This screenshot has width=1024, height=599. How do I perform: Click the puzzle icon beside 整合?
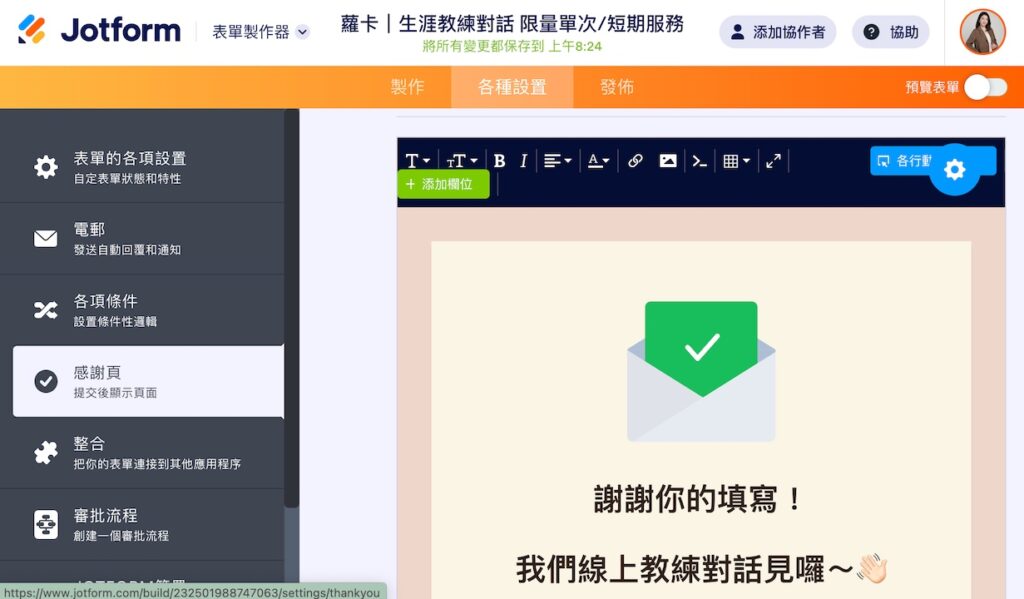pyautogui.click(x=46, y=453)
